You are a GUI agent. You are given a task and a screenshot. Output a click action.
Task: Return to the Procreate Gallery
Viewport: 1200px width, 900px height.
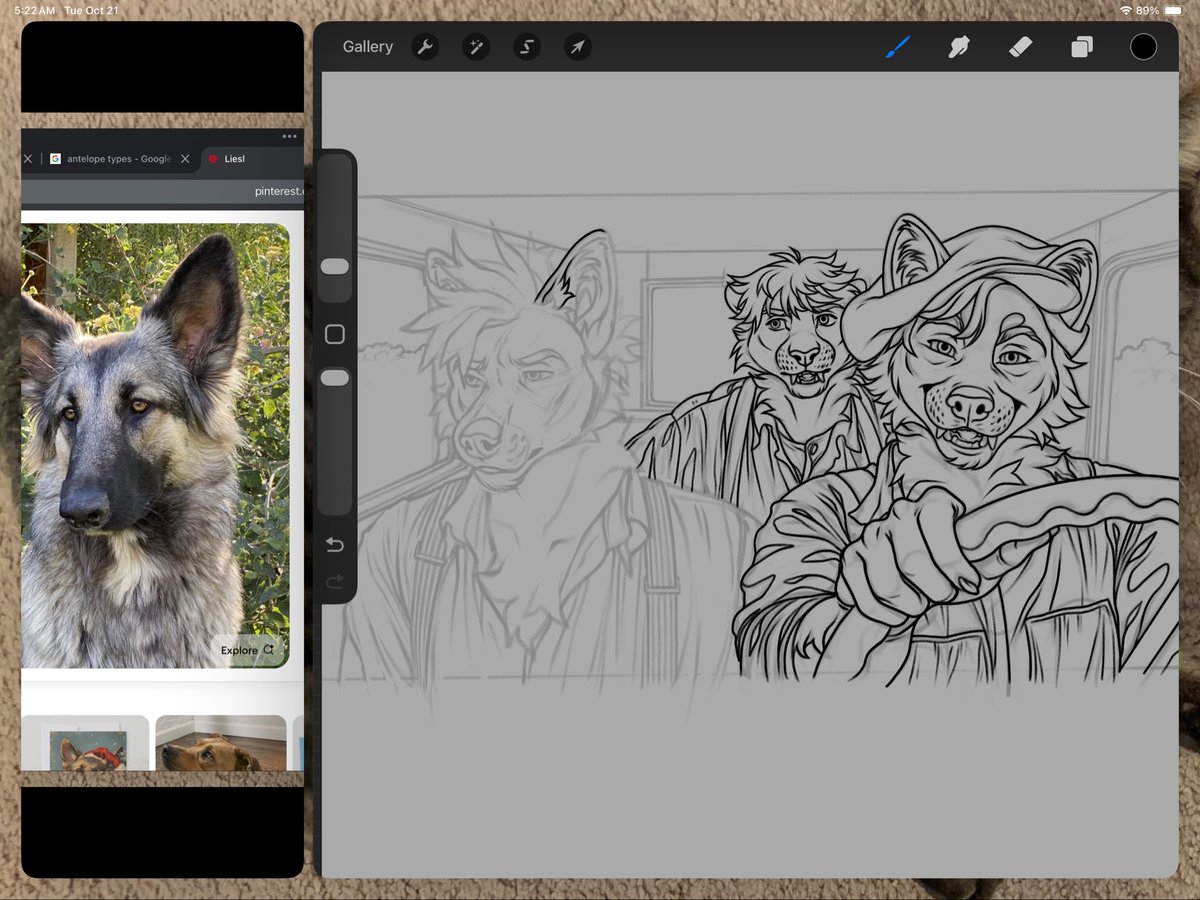pos(367,47)
